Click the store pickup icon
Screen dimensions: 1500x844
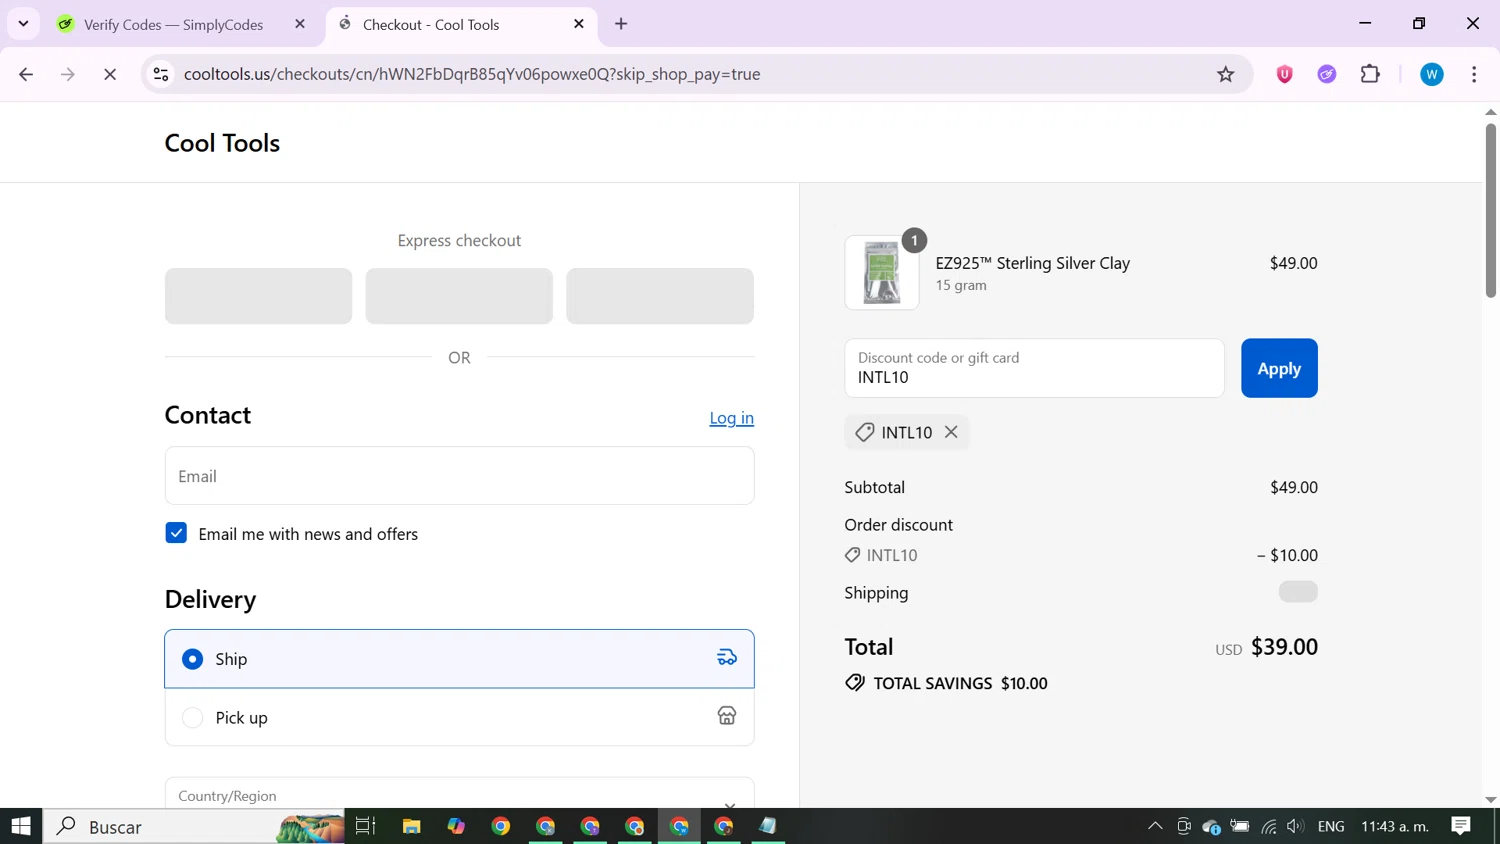click(x=727, y=716)
